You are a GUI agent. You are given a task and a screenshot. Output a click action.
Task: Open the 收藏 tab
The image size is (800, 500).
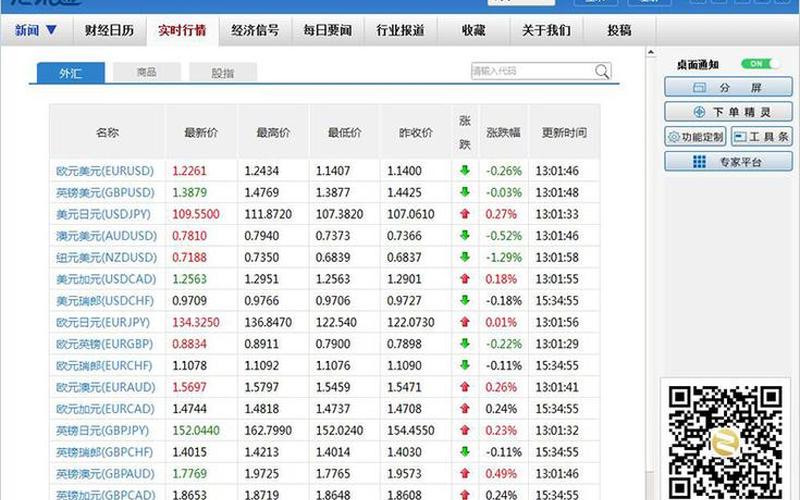pyautogui.click(x=473, y=31)
